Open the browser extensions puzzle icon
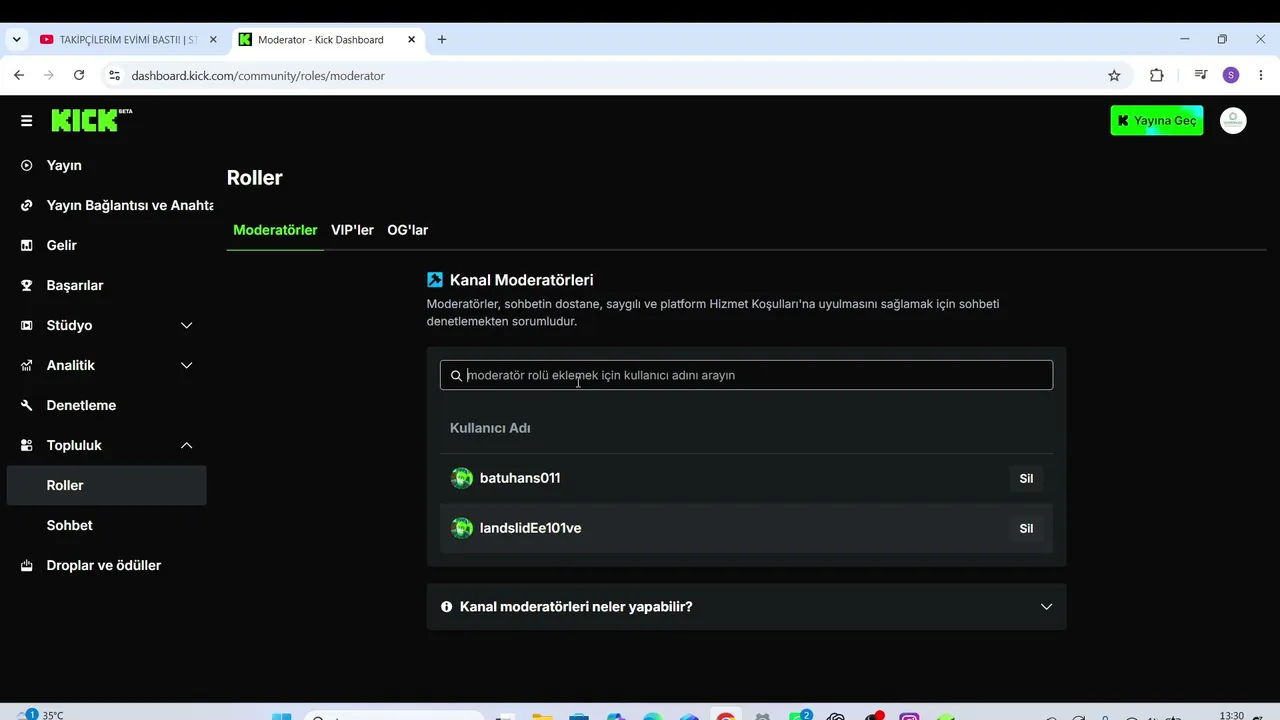The image size is (1280, 720). coord(1157,75)
